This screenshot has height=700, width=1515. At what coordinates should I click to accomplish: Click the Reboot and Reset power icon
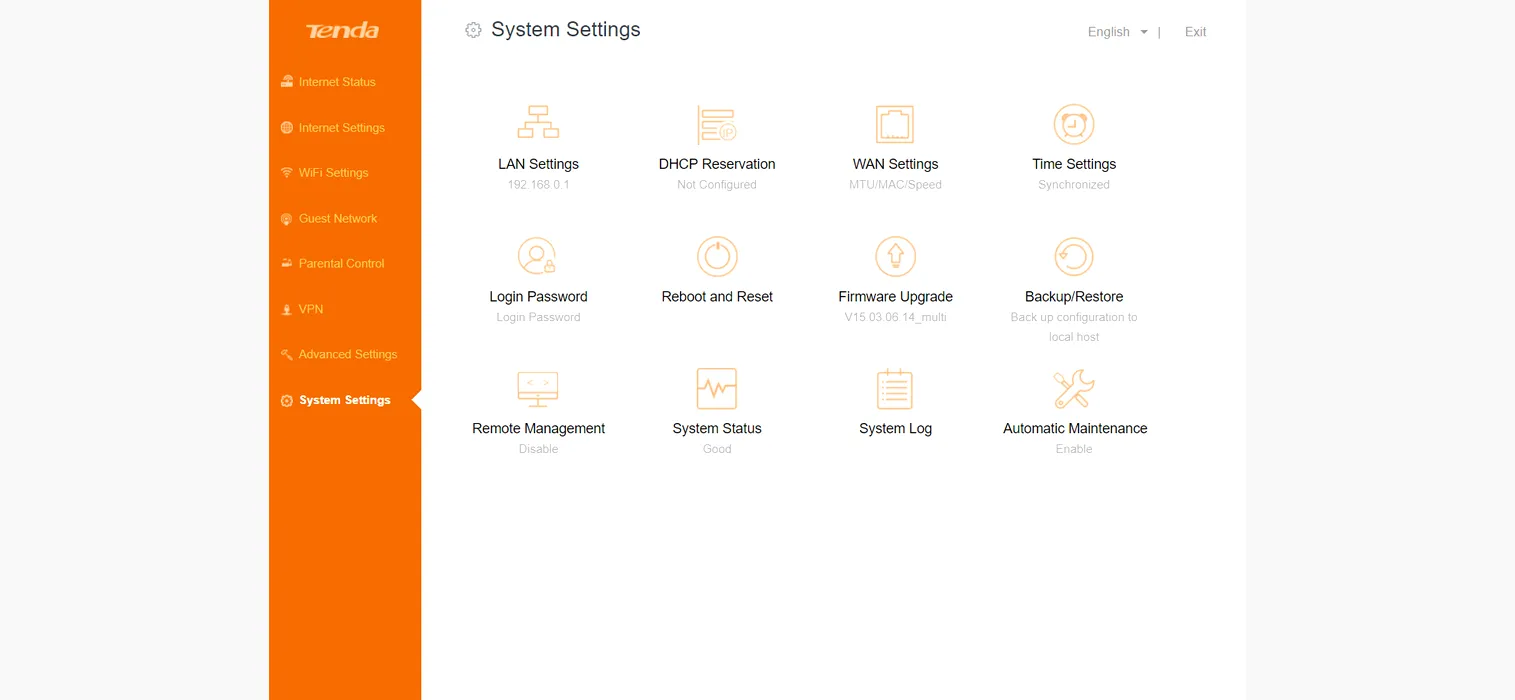[x=717, y=257]
